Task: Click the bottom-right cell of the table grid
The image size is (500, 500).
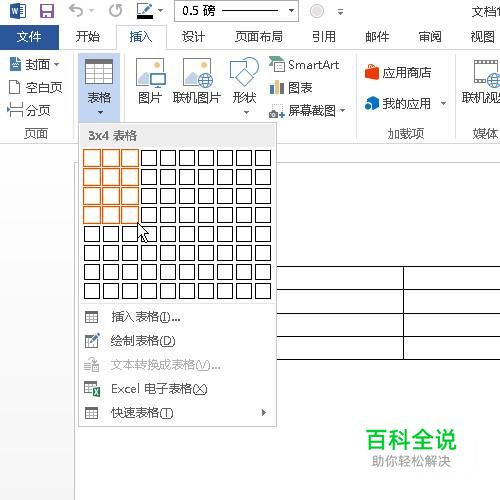Action: (263, 291)
